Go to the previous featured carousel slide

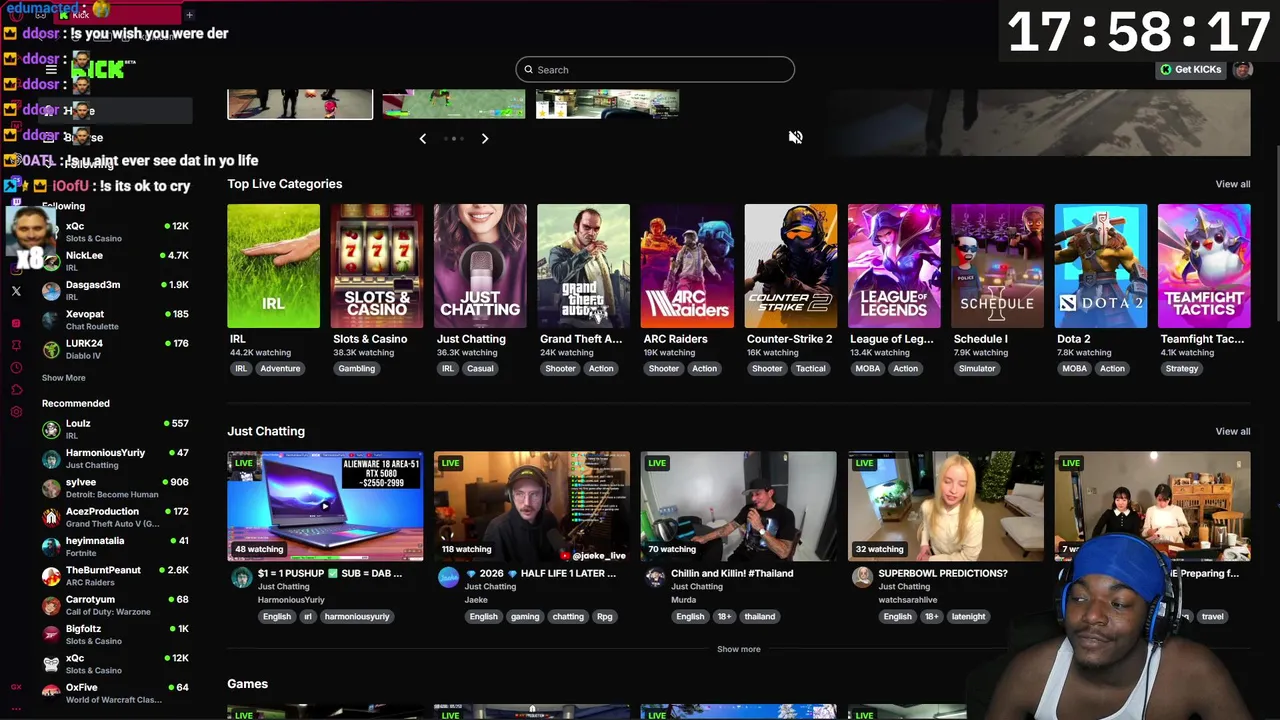click(x=423, y=138)
